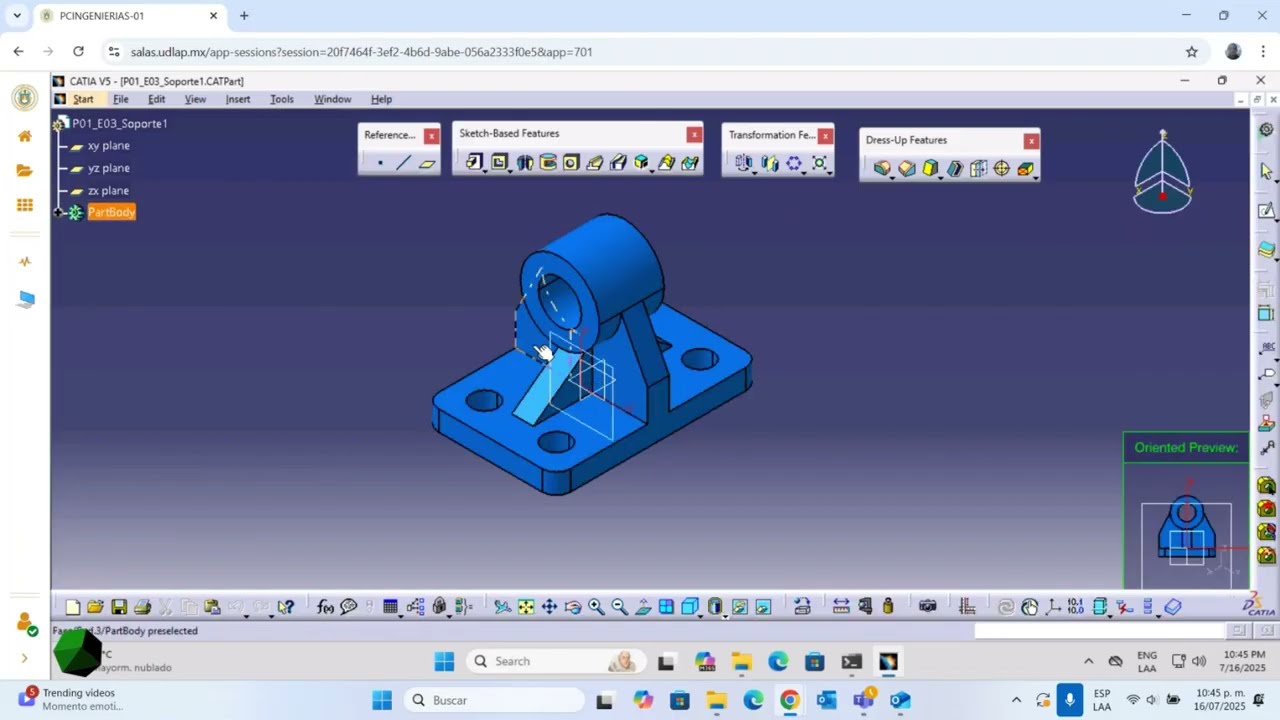
Task: Click the Measure Between icon
Action: point(841,607)
